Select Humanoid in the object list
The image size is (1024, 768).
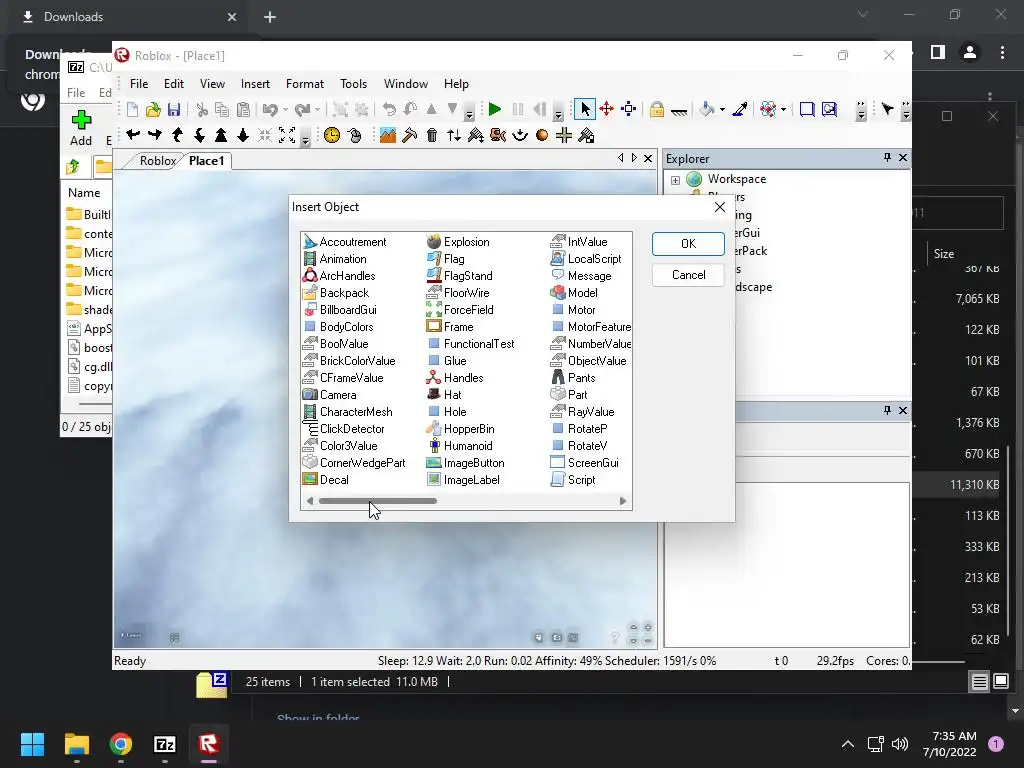coord(468,445)
